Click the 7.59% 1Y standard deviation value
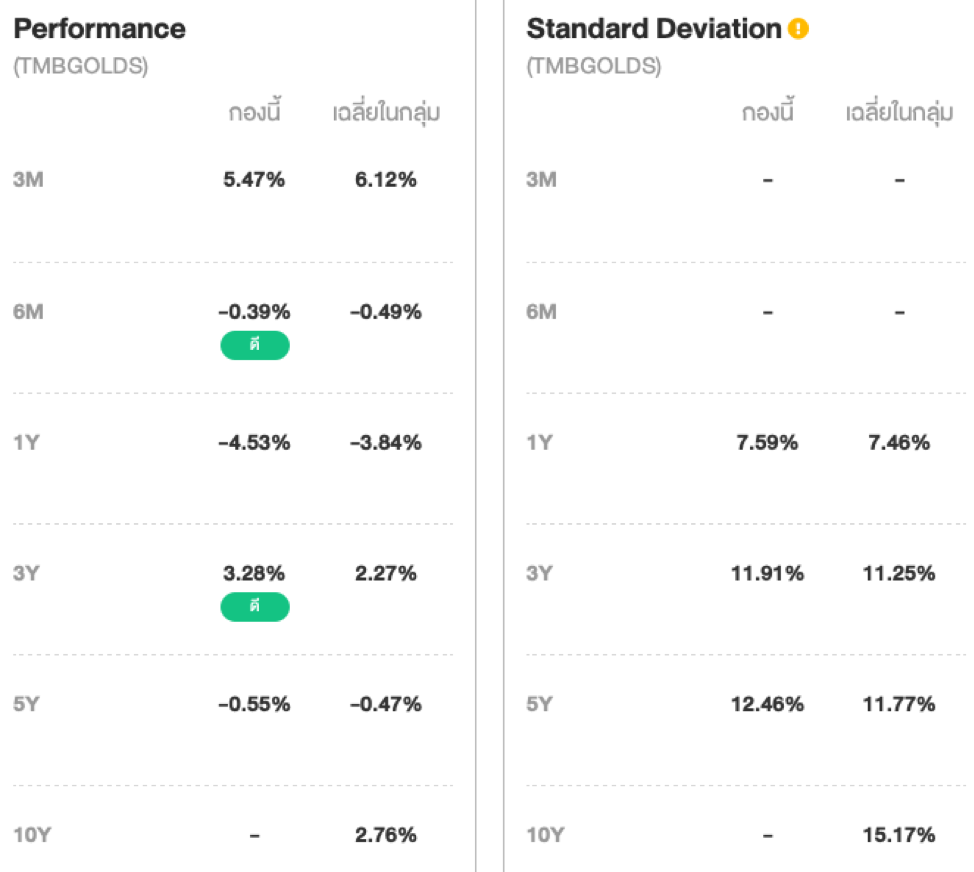This screenshot has height=872, width=974. coord(767,442)
